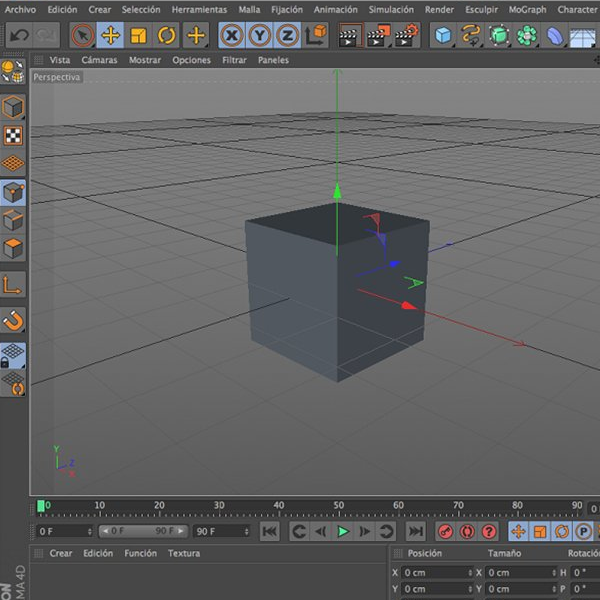Screen dimensions: 600x600
Task: Open the viewport Filtrar dropdown
Action: [234, 60]
